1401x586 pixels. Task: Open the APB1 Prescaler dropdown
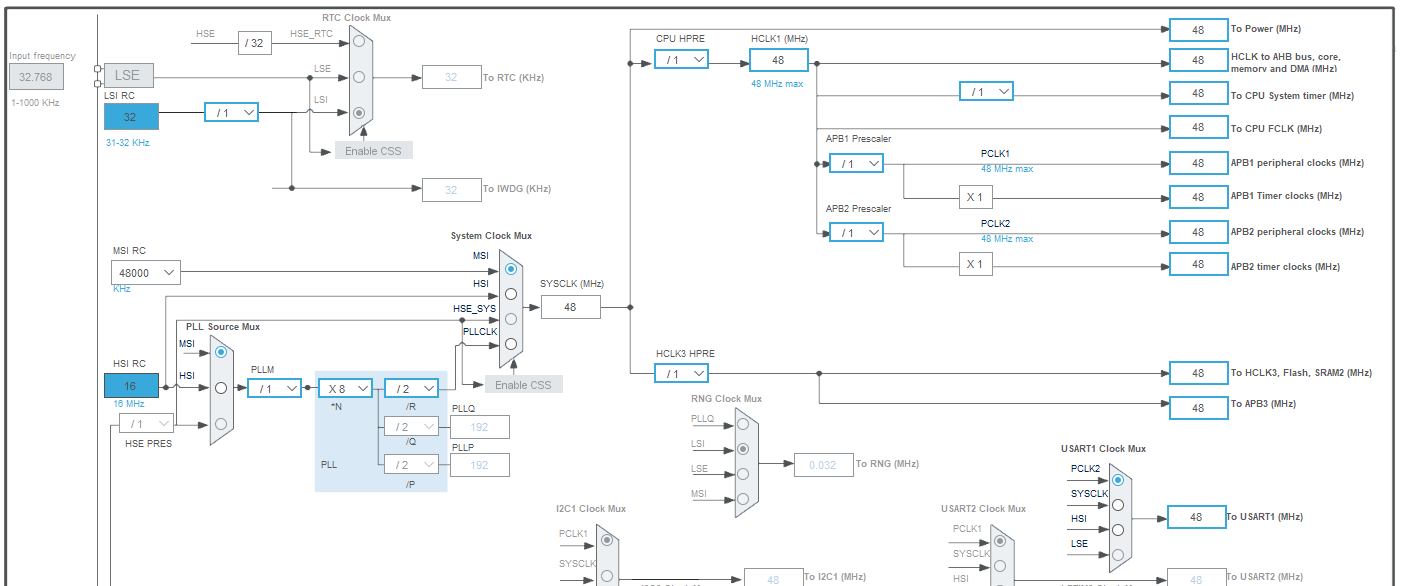point(856,161)
